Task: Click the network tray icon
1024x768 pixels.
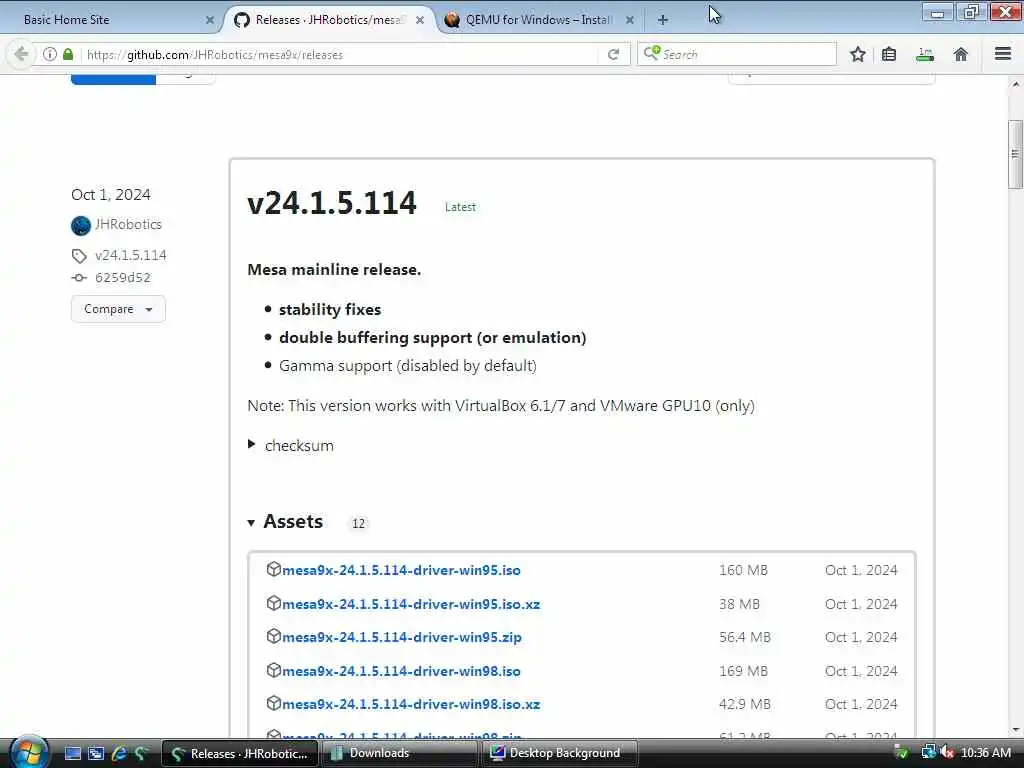Action: point(928,753)
